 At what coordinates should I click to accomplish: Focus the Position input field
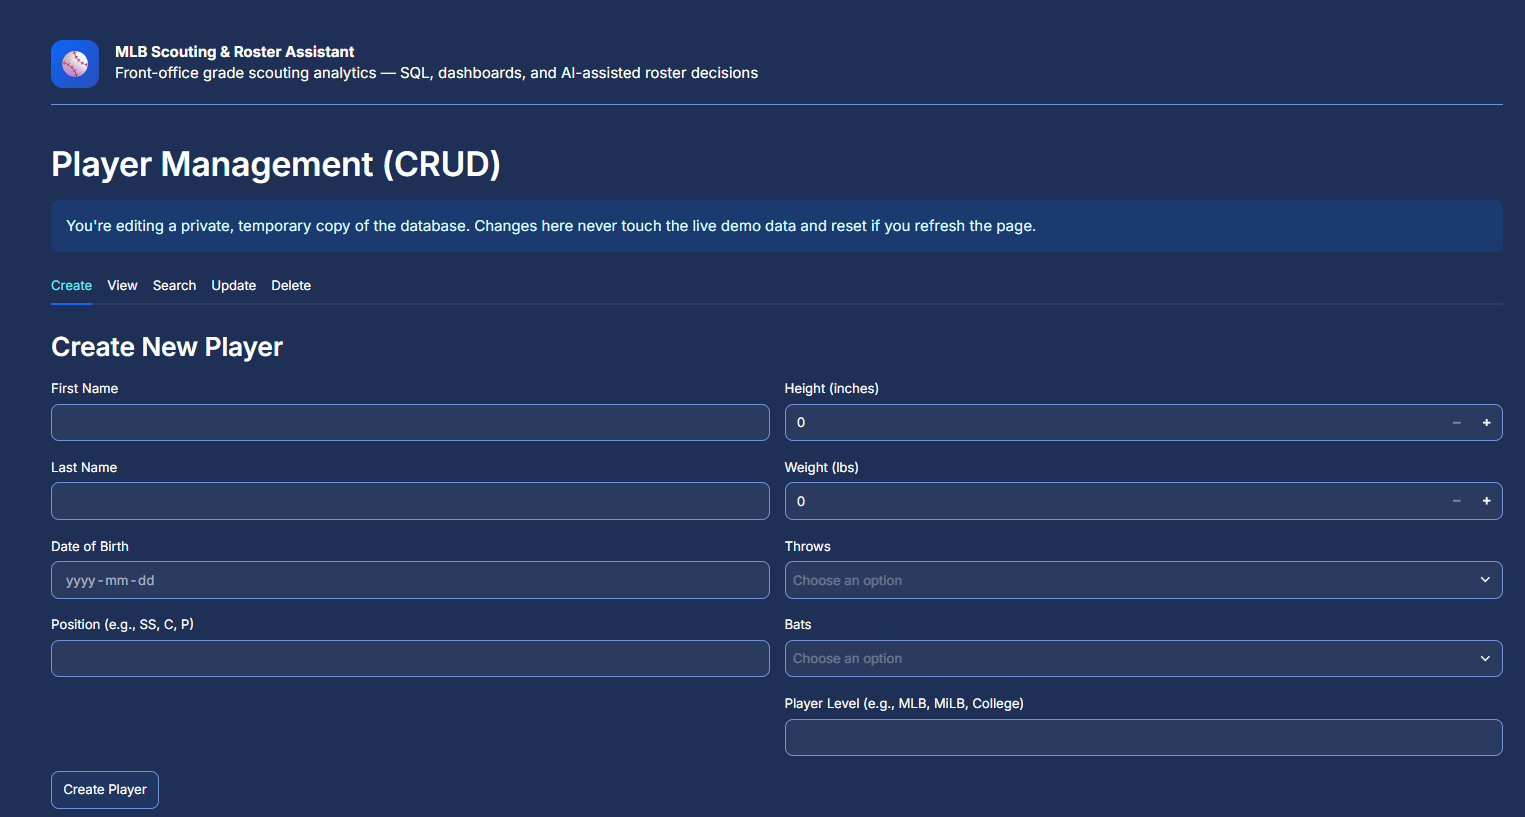click(x=410, y=658)
